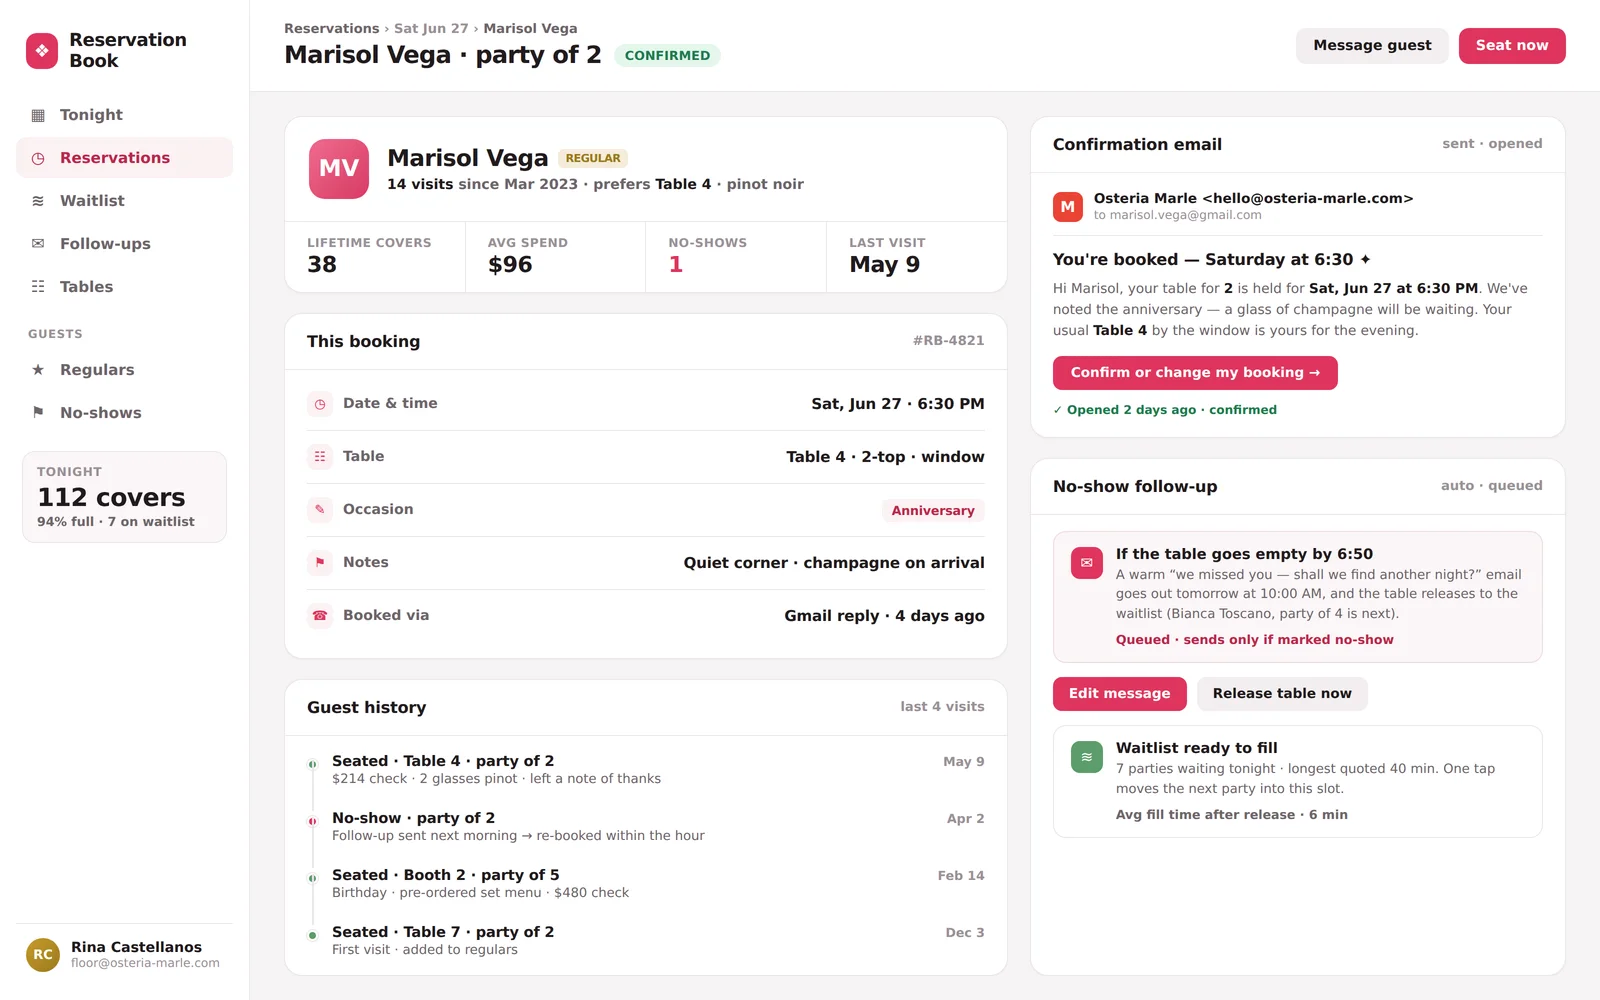The height and width of the screenshot is (1000, 1600).
Task: Click the Date & time clock icon
Action: (x=320, y=404)
